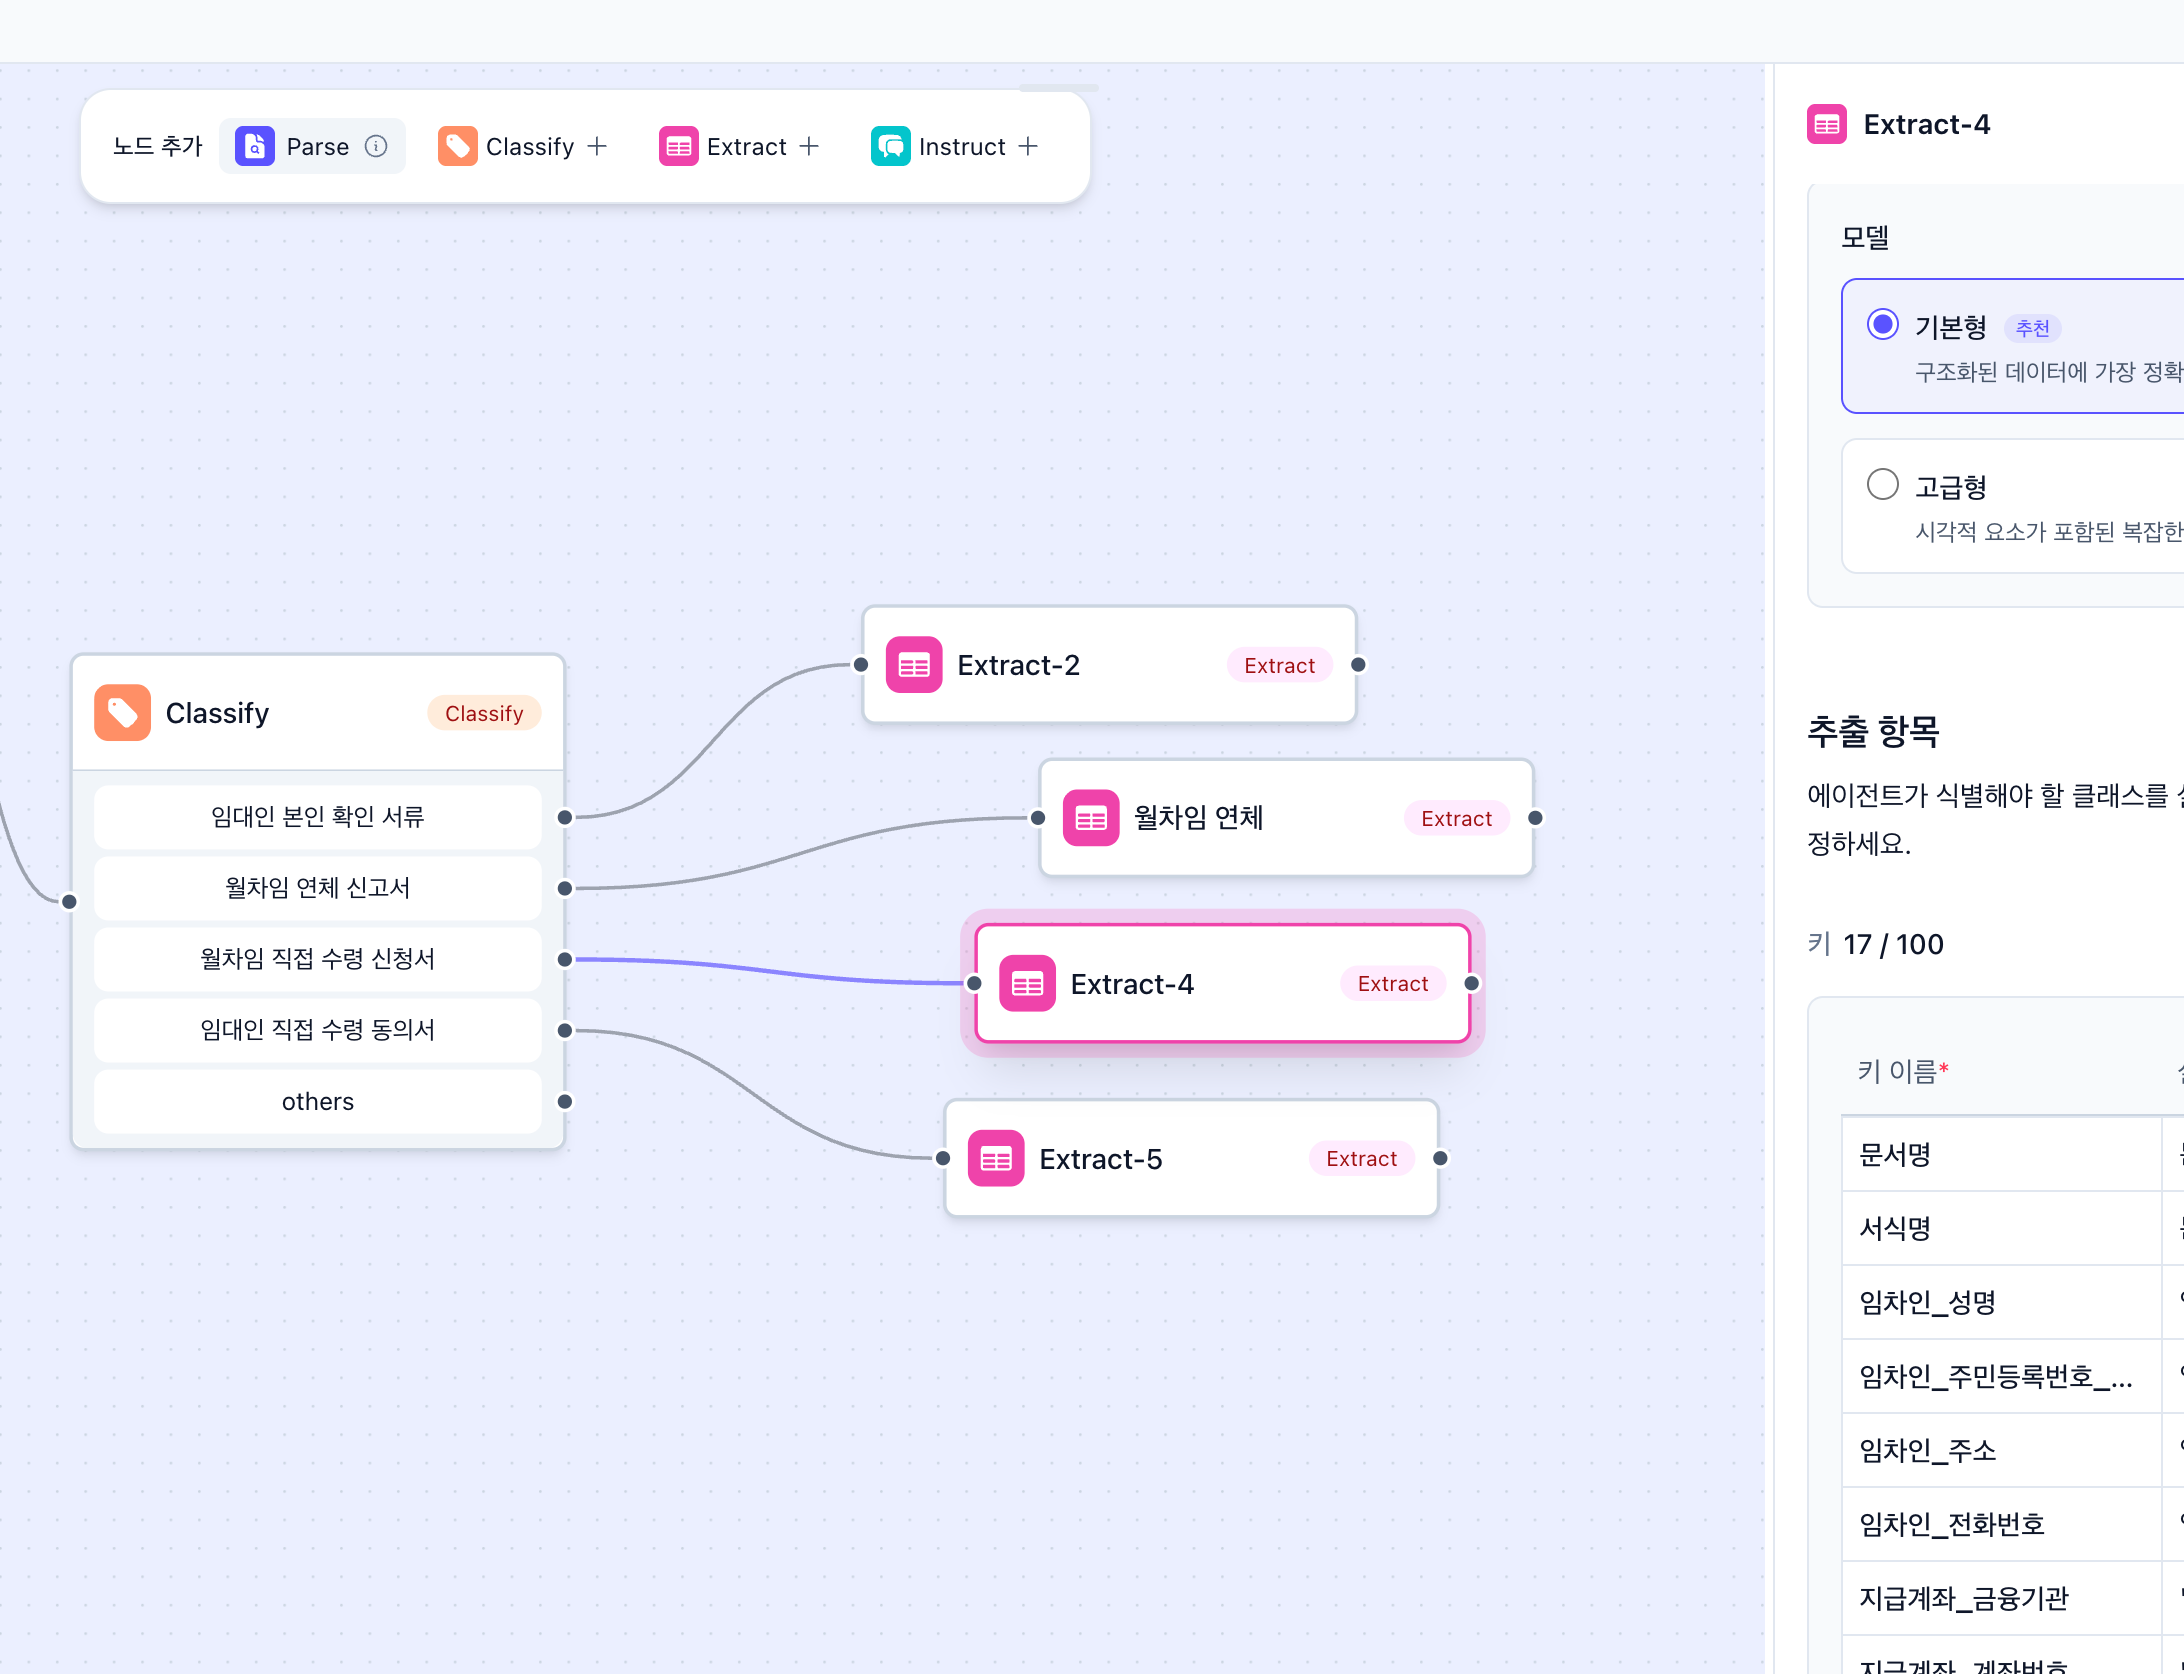Viewport: 2184px width, 1674px height.
Task: Select the 고급형 model radio button
Action: 1883,485
